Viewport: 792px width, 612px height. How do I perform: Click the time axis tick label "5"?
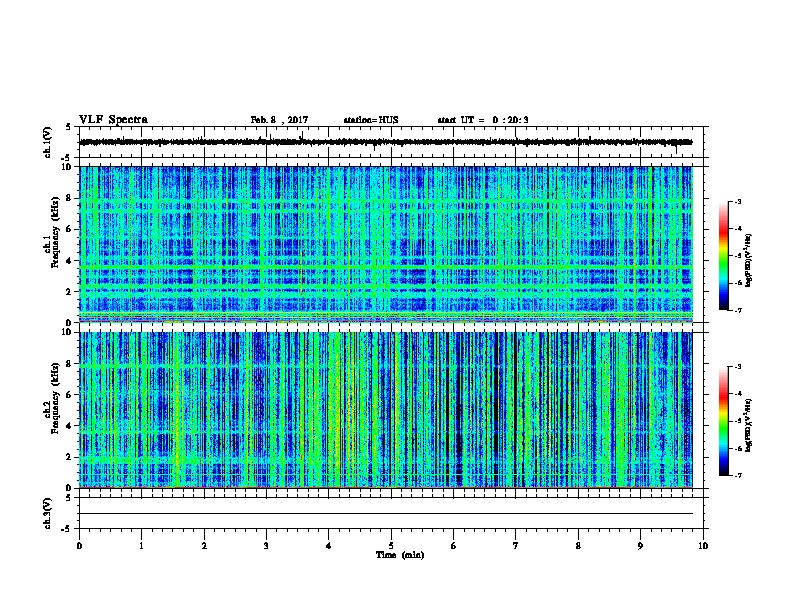pos(391,546)
